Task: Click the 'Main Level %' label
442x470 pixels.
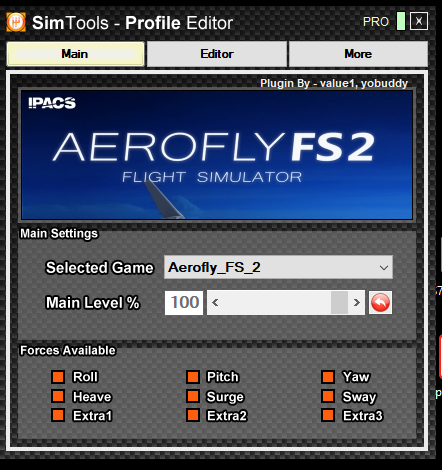Action: pyautogui.click(x=93, y=303)
